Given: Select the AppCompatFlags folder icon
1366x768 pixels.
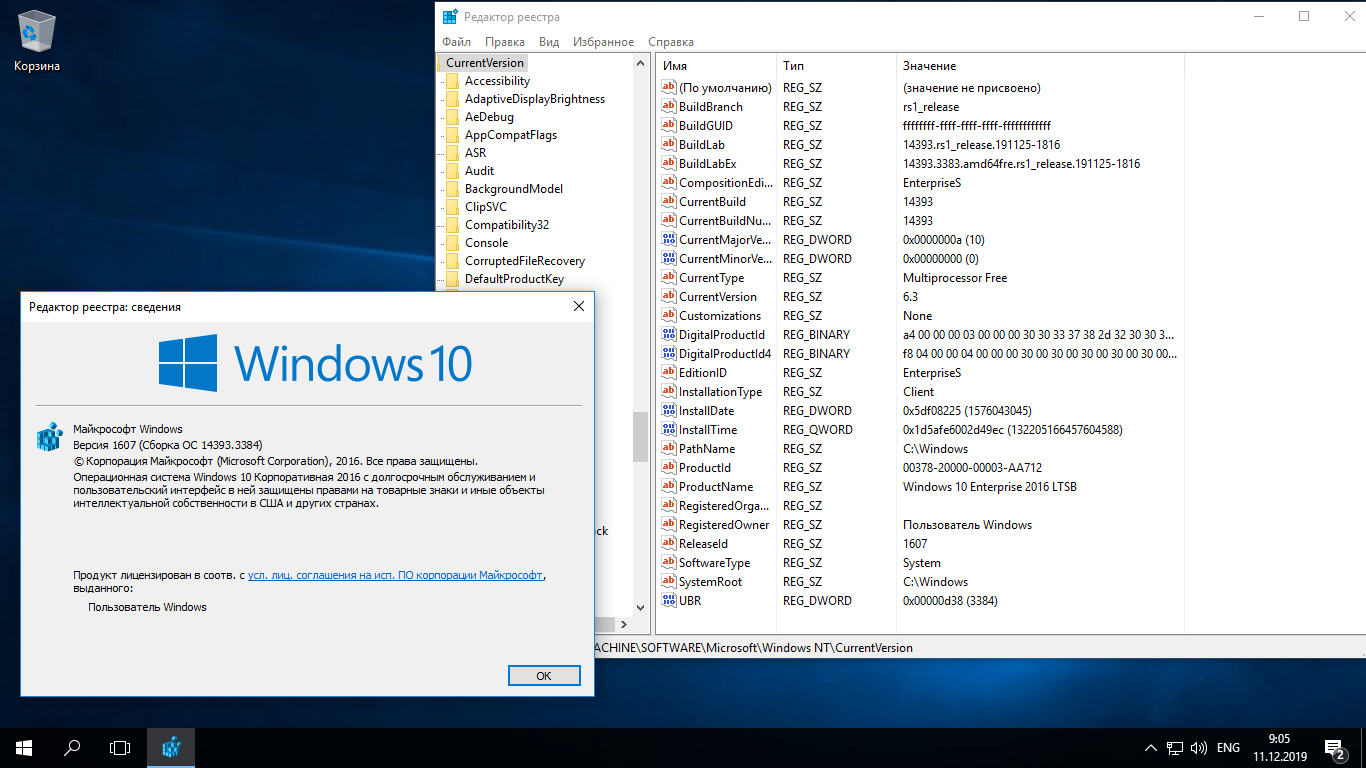Looking at the screenshot, I should (452, 135).
